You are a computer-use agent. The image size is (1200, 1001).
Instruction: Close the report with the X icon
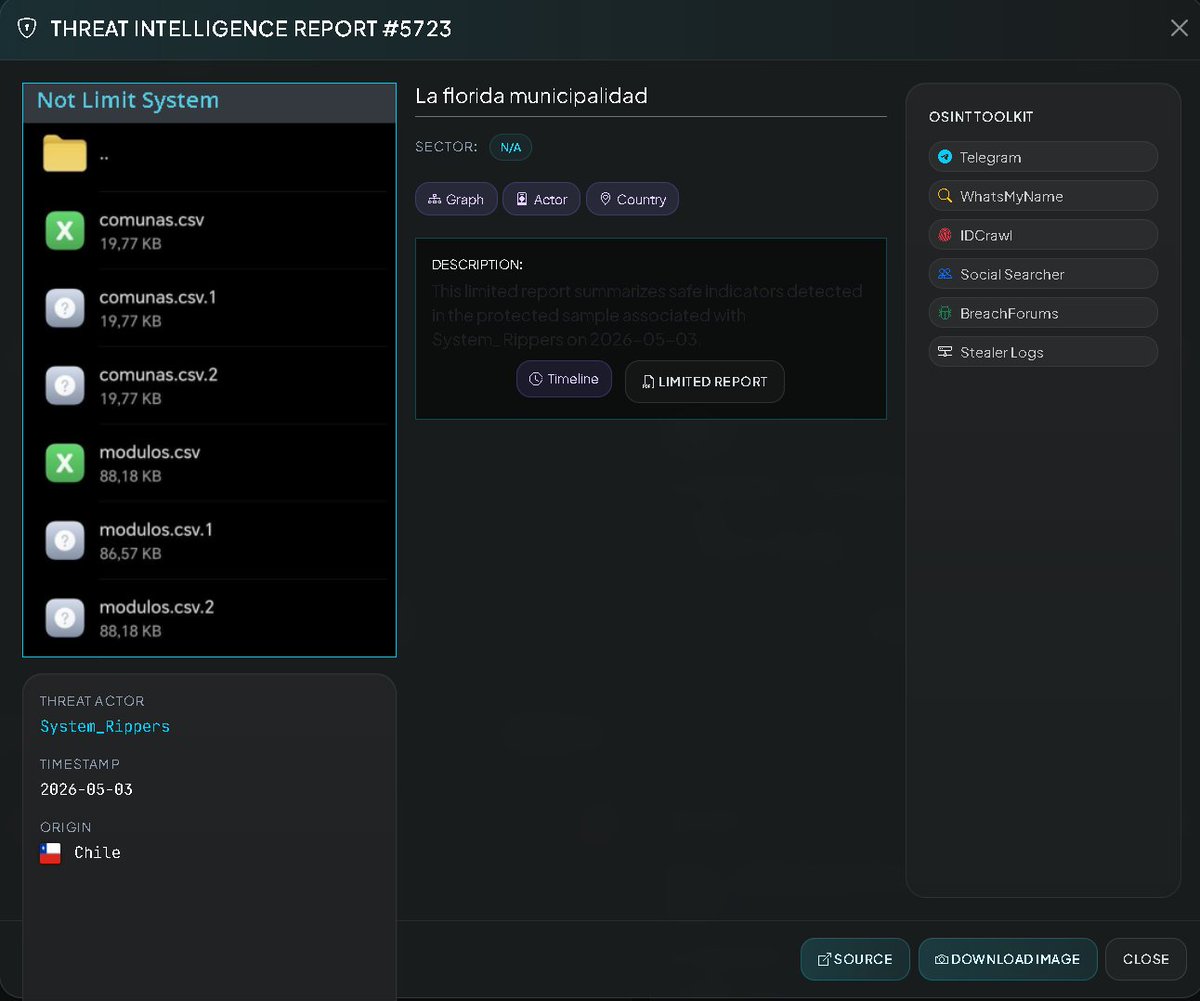1179,28
